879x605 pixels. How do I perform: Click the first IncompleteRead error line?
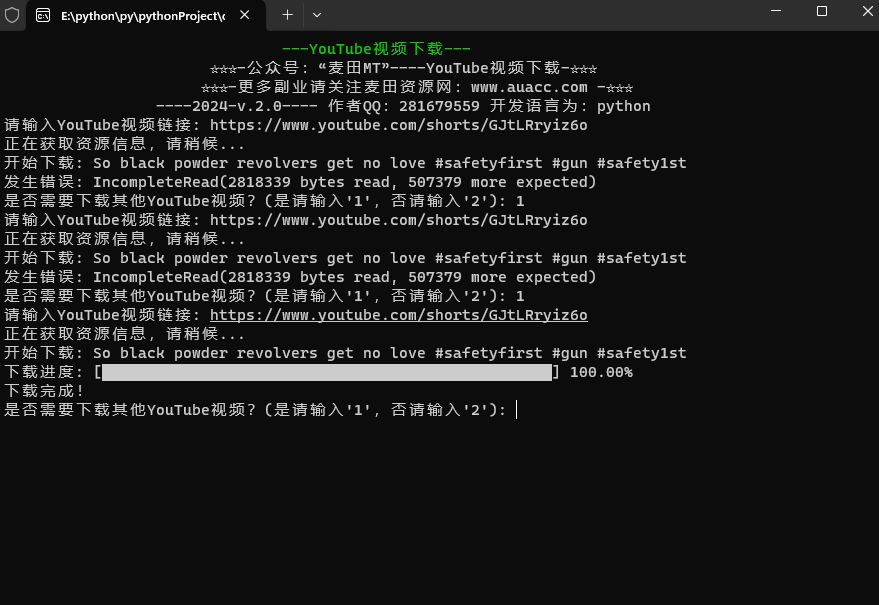[x=300, y=182]
